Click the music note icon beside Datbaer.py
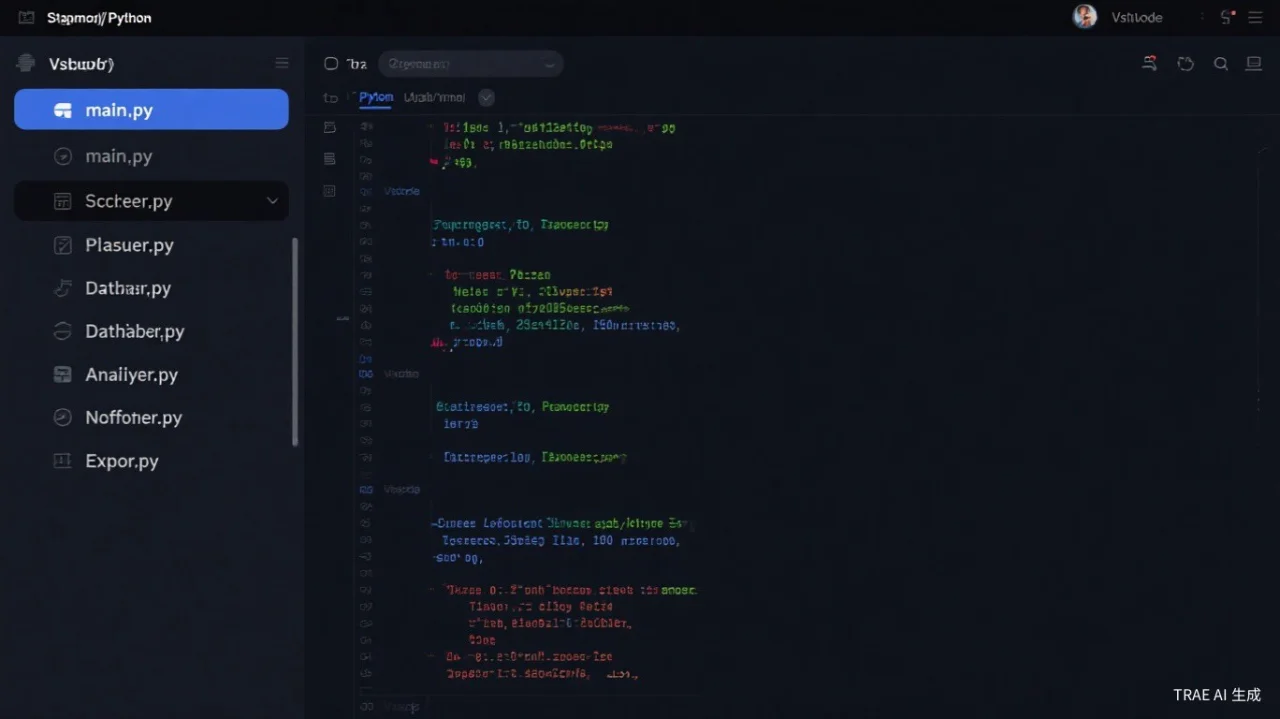This screenshot has height=719, width=1280. click(x=62, y=288)
